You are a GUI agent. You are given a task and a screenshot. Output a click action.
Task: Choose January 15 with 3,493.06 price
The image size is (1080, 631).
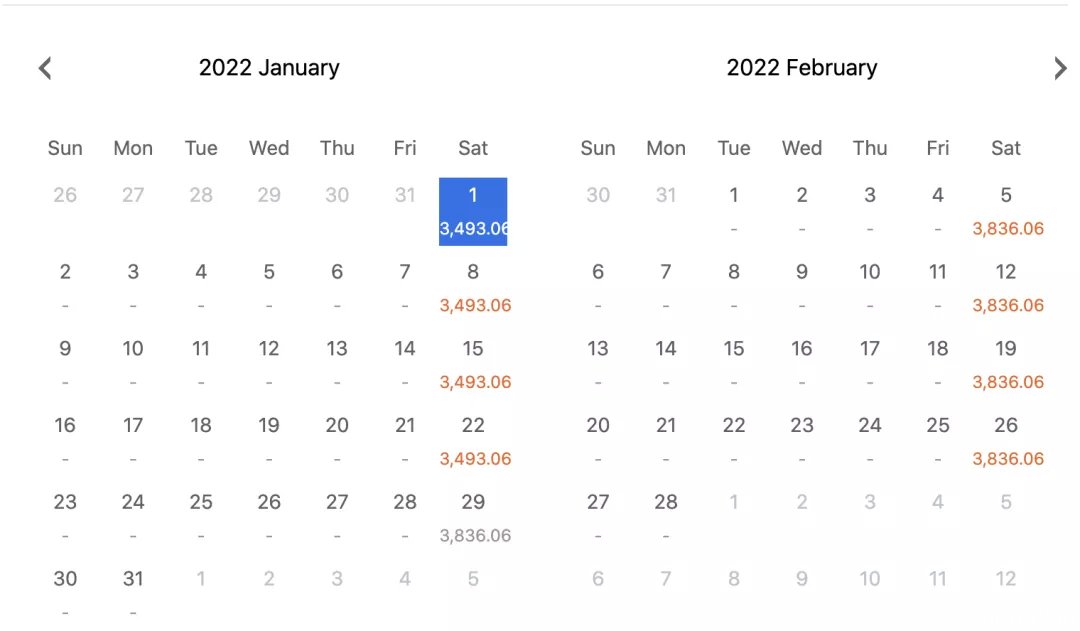point(473,364)
